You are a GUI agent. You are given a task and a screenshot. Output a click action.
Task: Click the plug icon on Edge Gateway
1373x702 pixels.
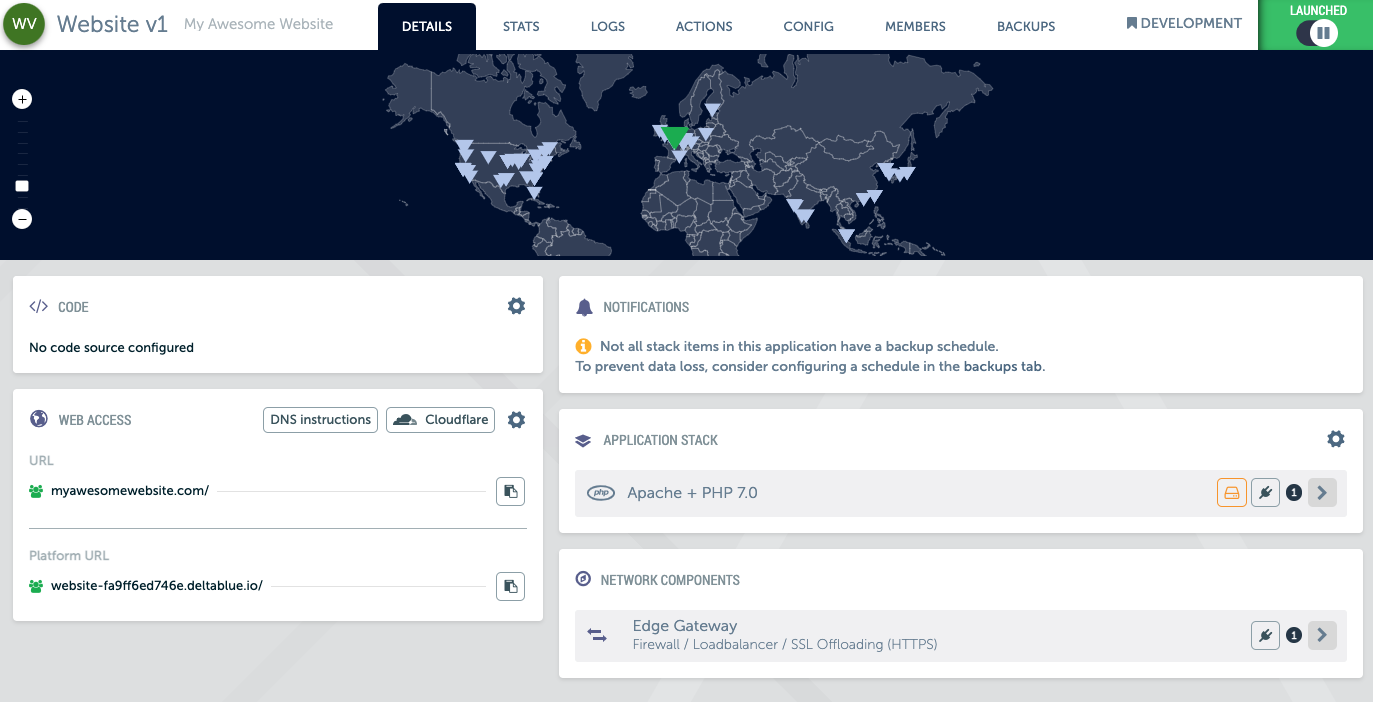pos(1265,635)
